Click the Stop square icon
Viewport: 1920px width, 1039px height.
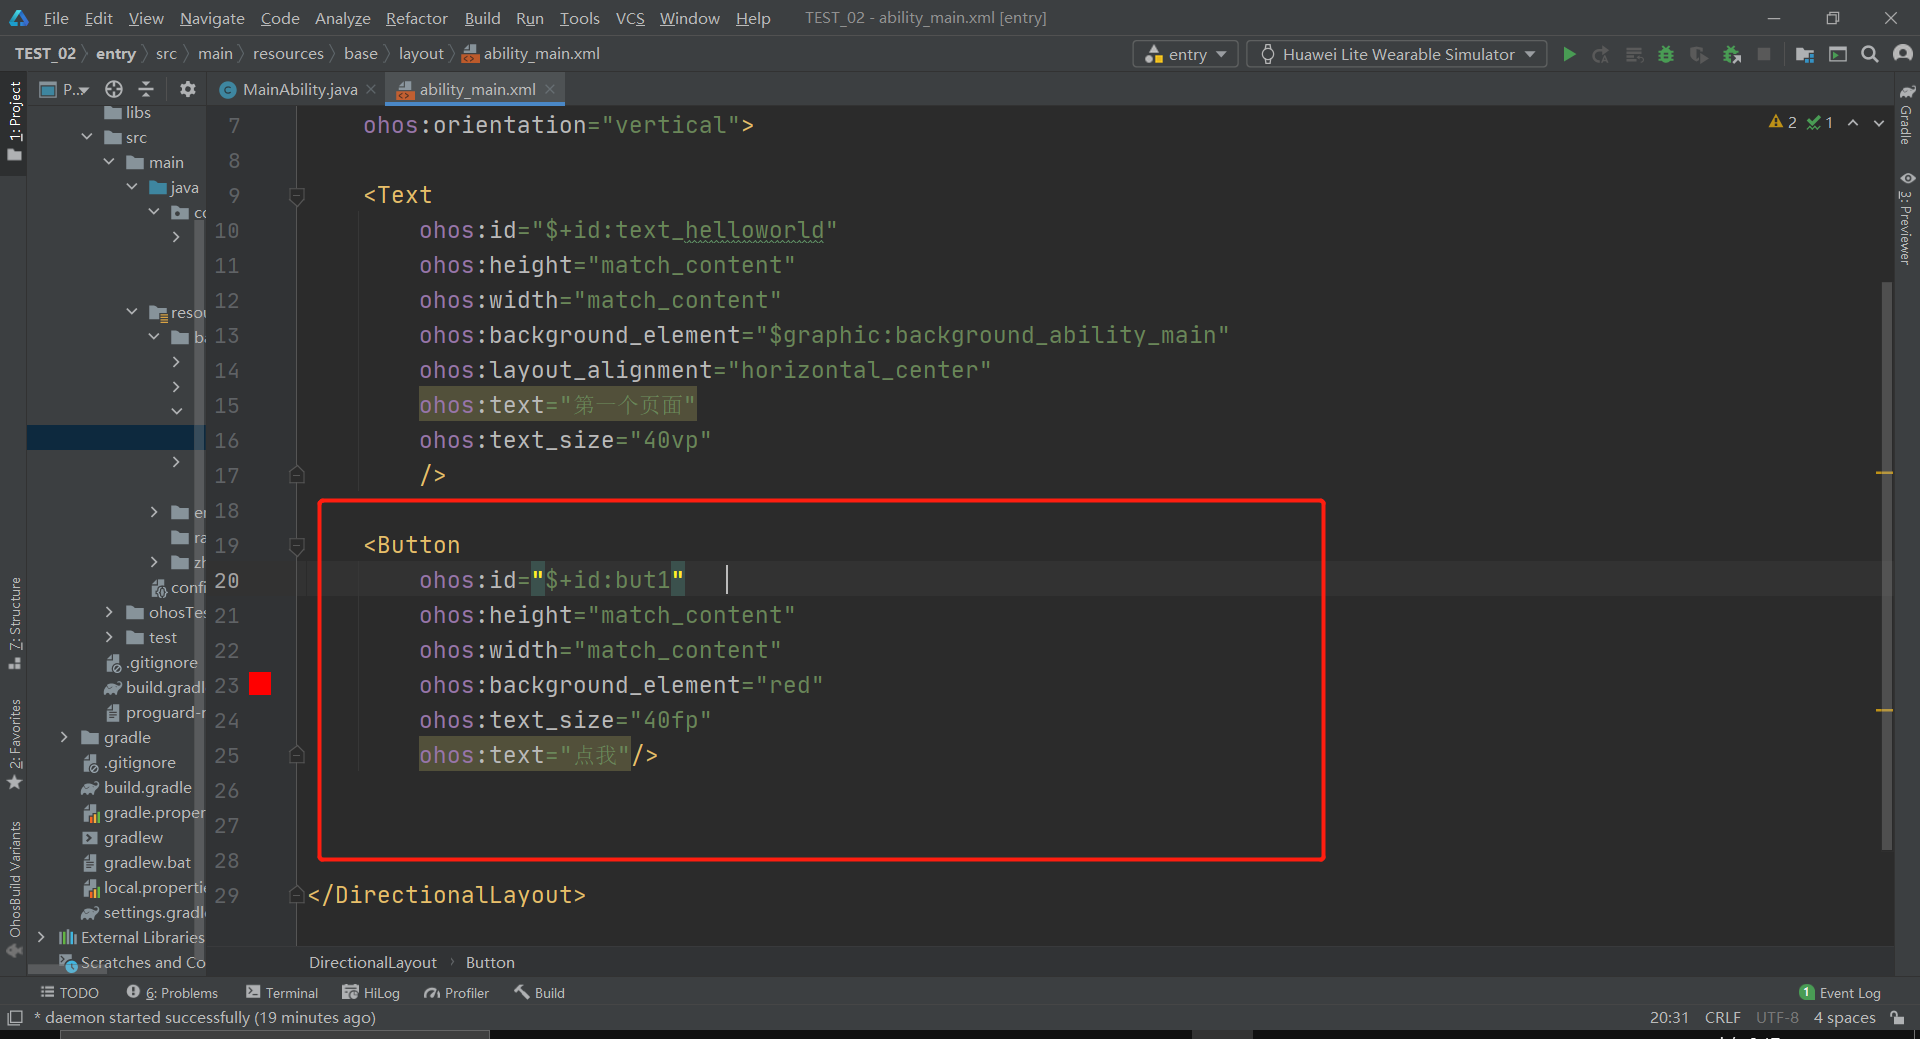[x=1764, y=54]
